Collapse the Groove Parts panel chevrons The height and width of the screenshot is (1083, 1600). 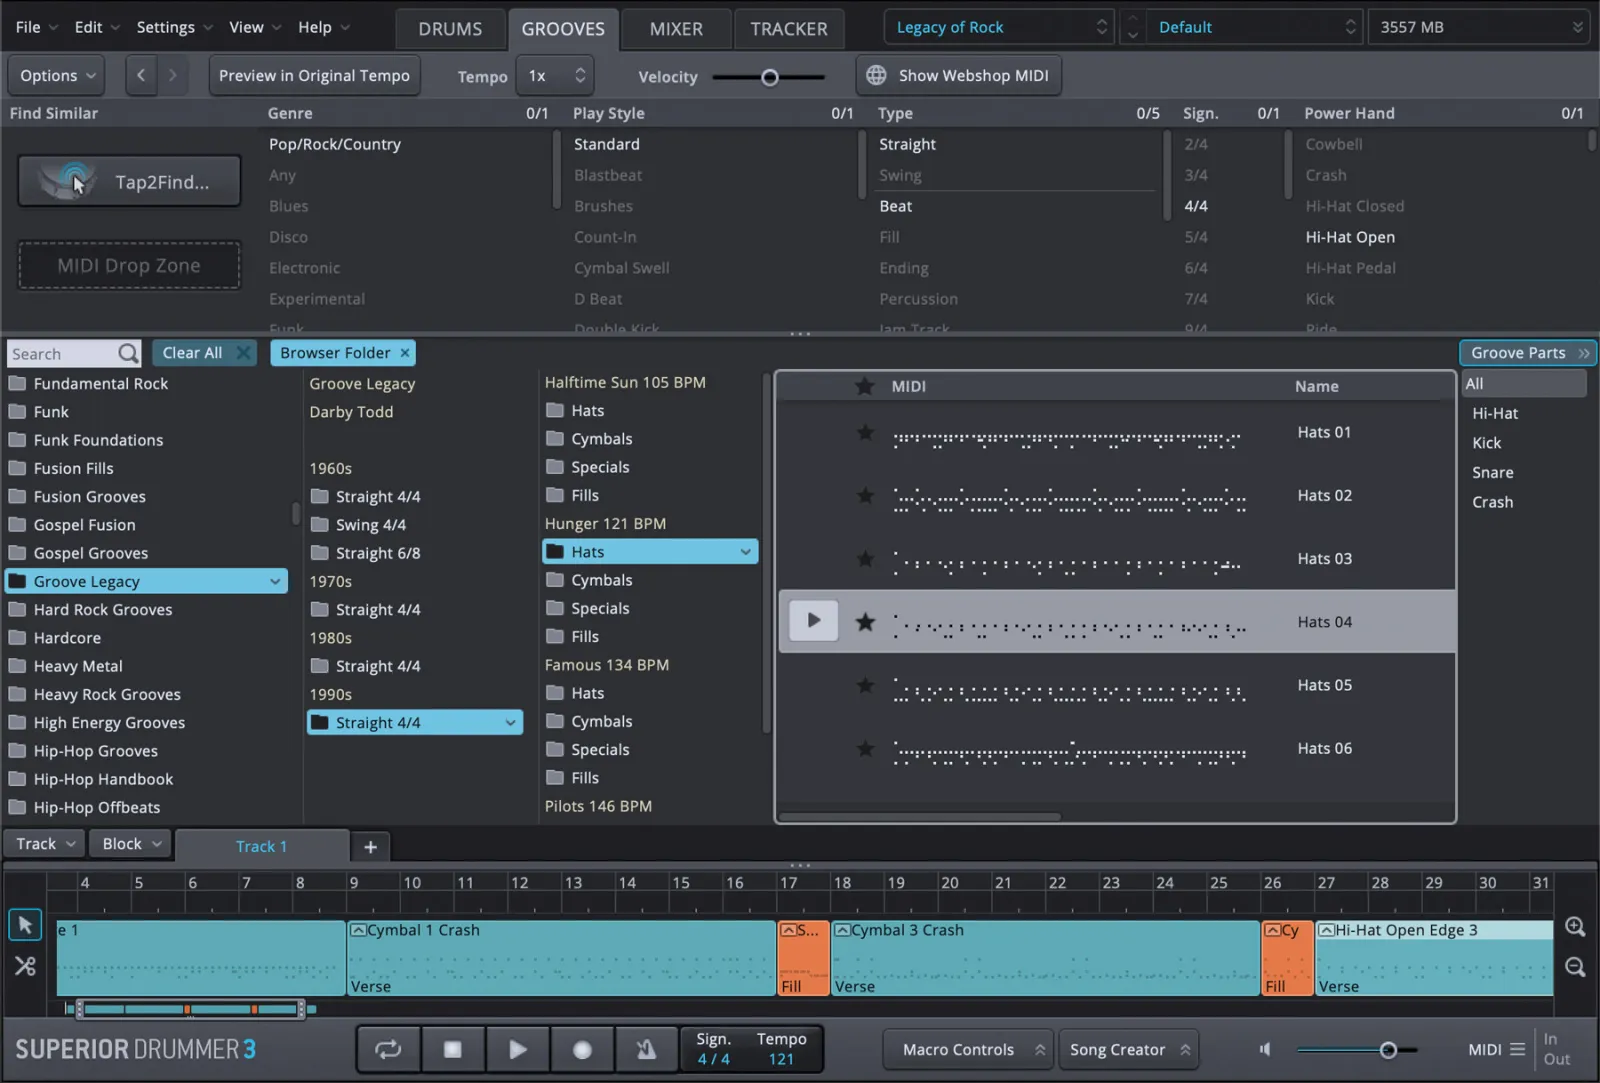pyautogui.click(x=1584, y=353)
